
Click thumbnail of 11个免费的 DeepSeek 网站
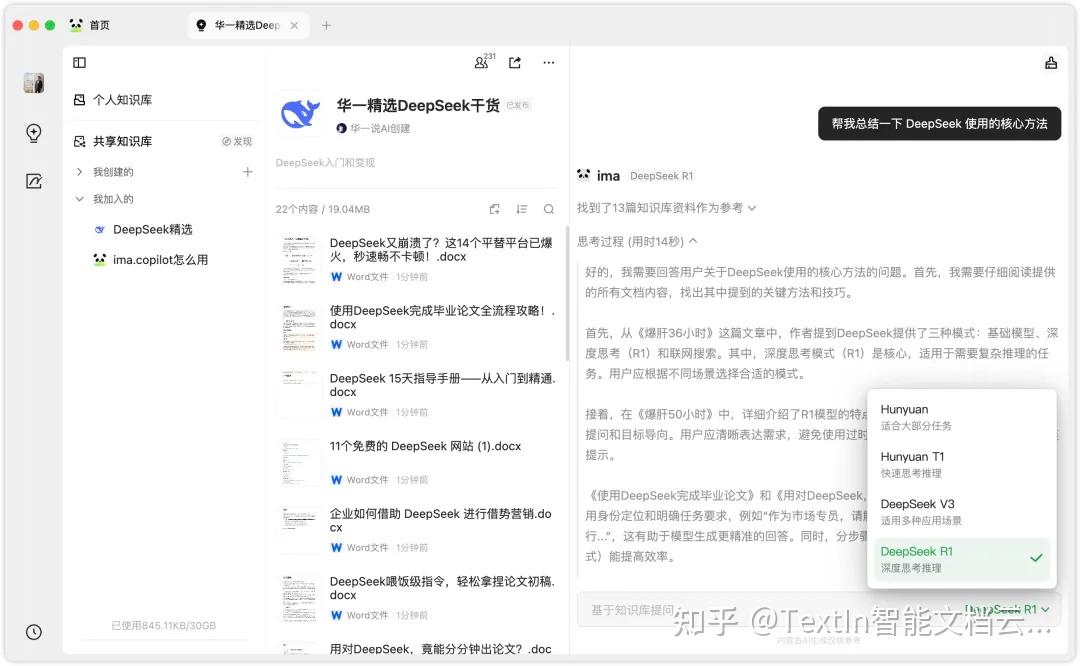[299, 462]
